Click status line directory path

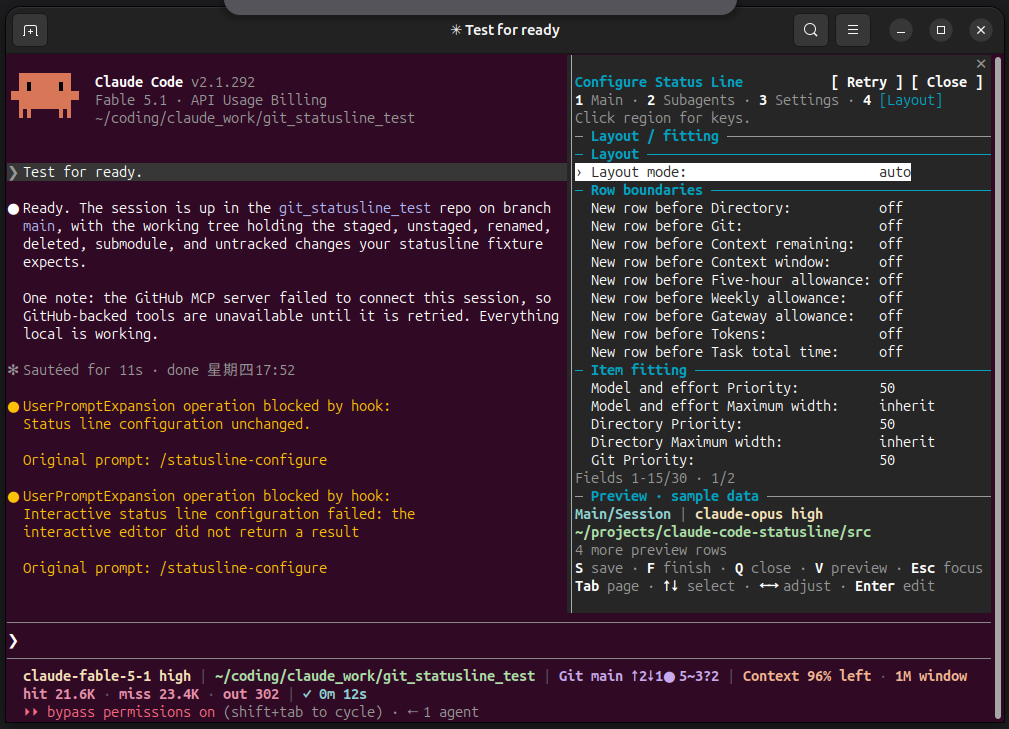click(375, 676)
